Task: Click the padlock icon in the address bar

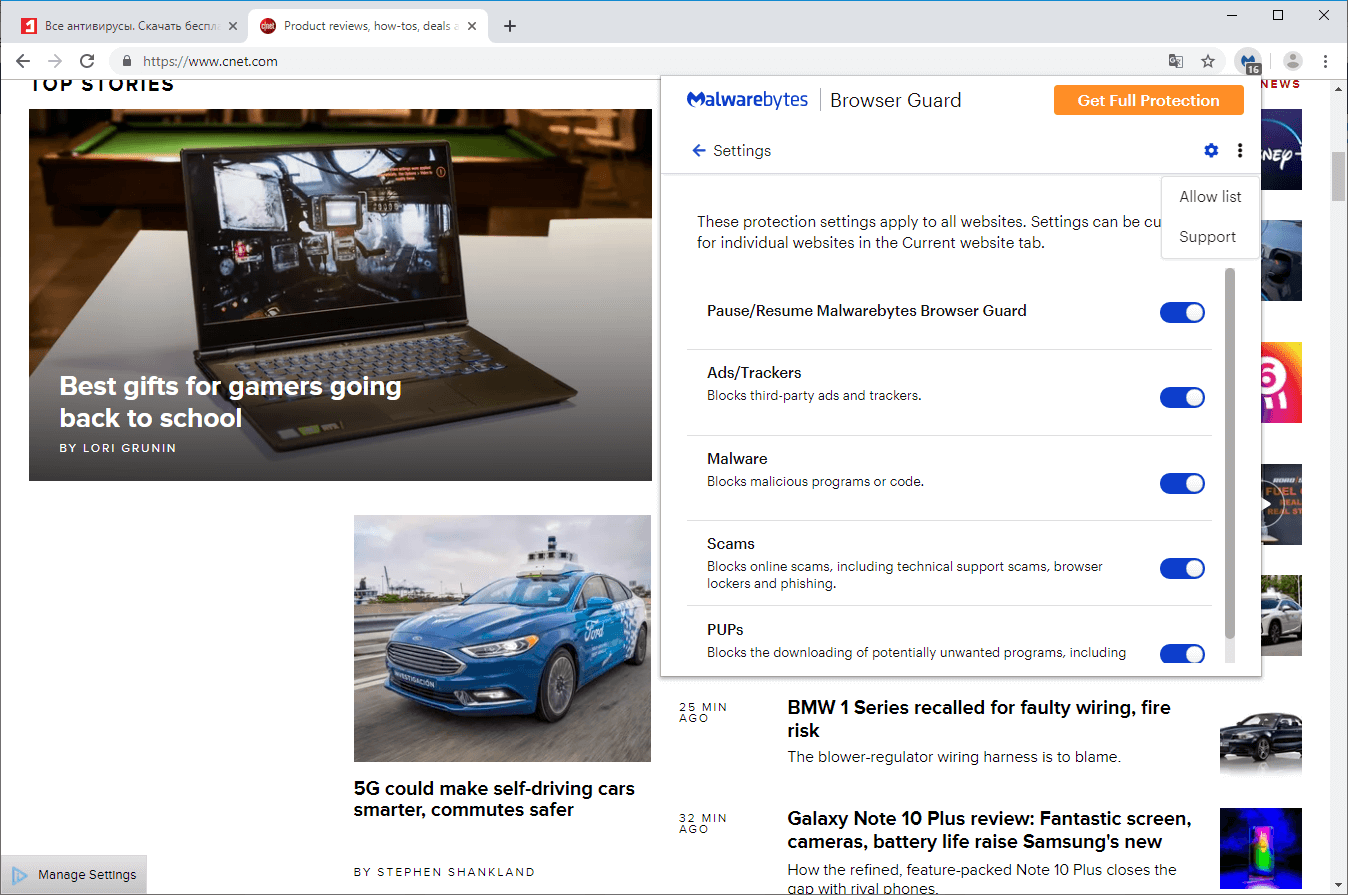Action: tap(126, 61)
